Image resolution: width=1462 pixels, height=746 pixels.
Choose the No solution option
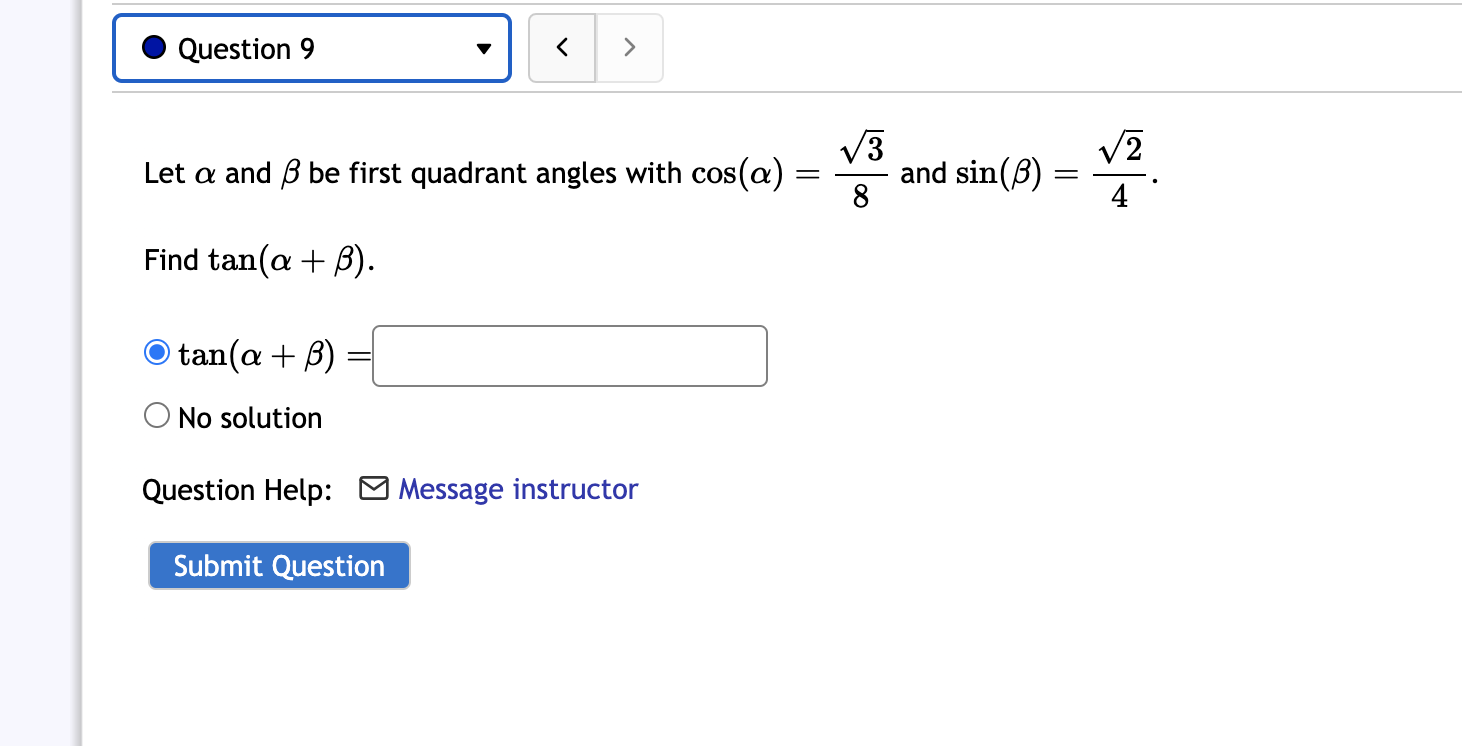pyautogui.click(x=156, y=414)
